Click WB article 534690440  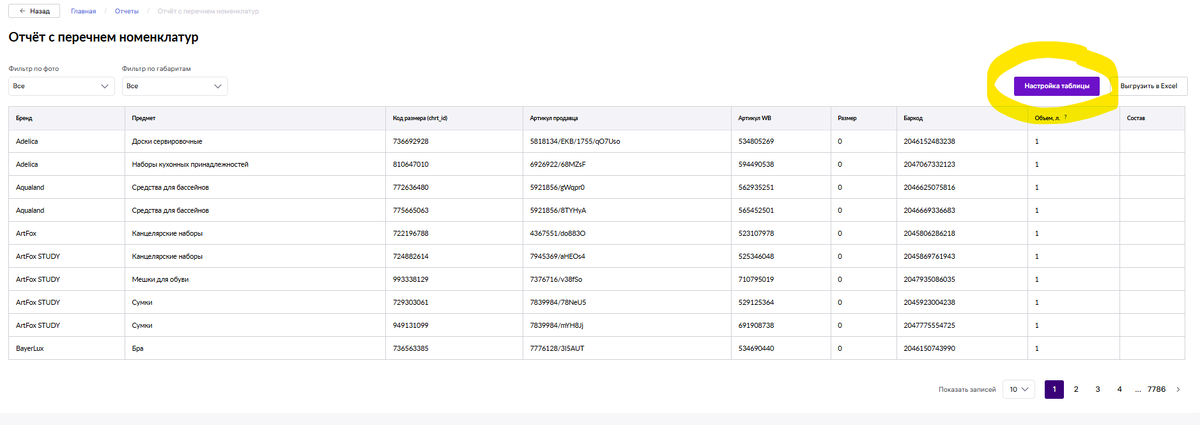[x=756, y=348]
